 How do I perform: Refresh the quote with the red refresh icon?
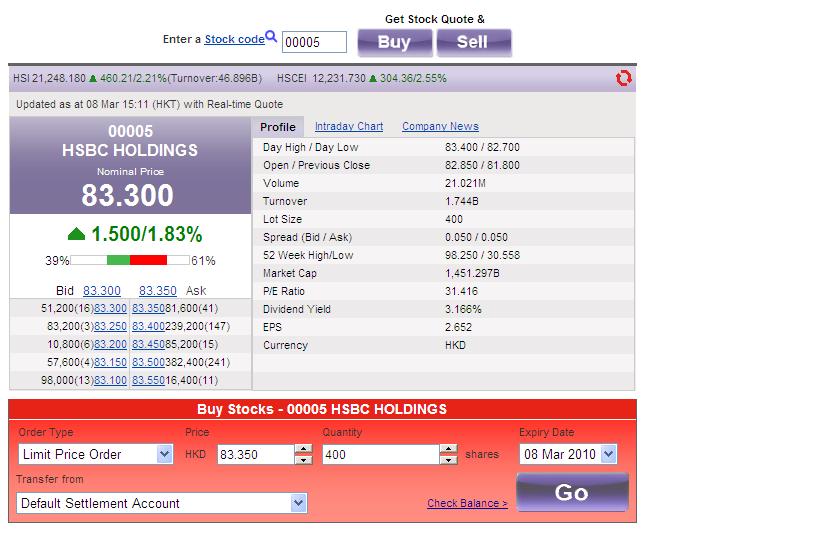624,78
